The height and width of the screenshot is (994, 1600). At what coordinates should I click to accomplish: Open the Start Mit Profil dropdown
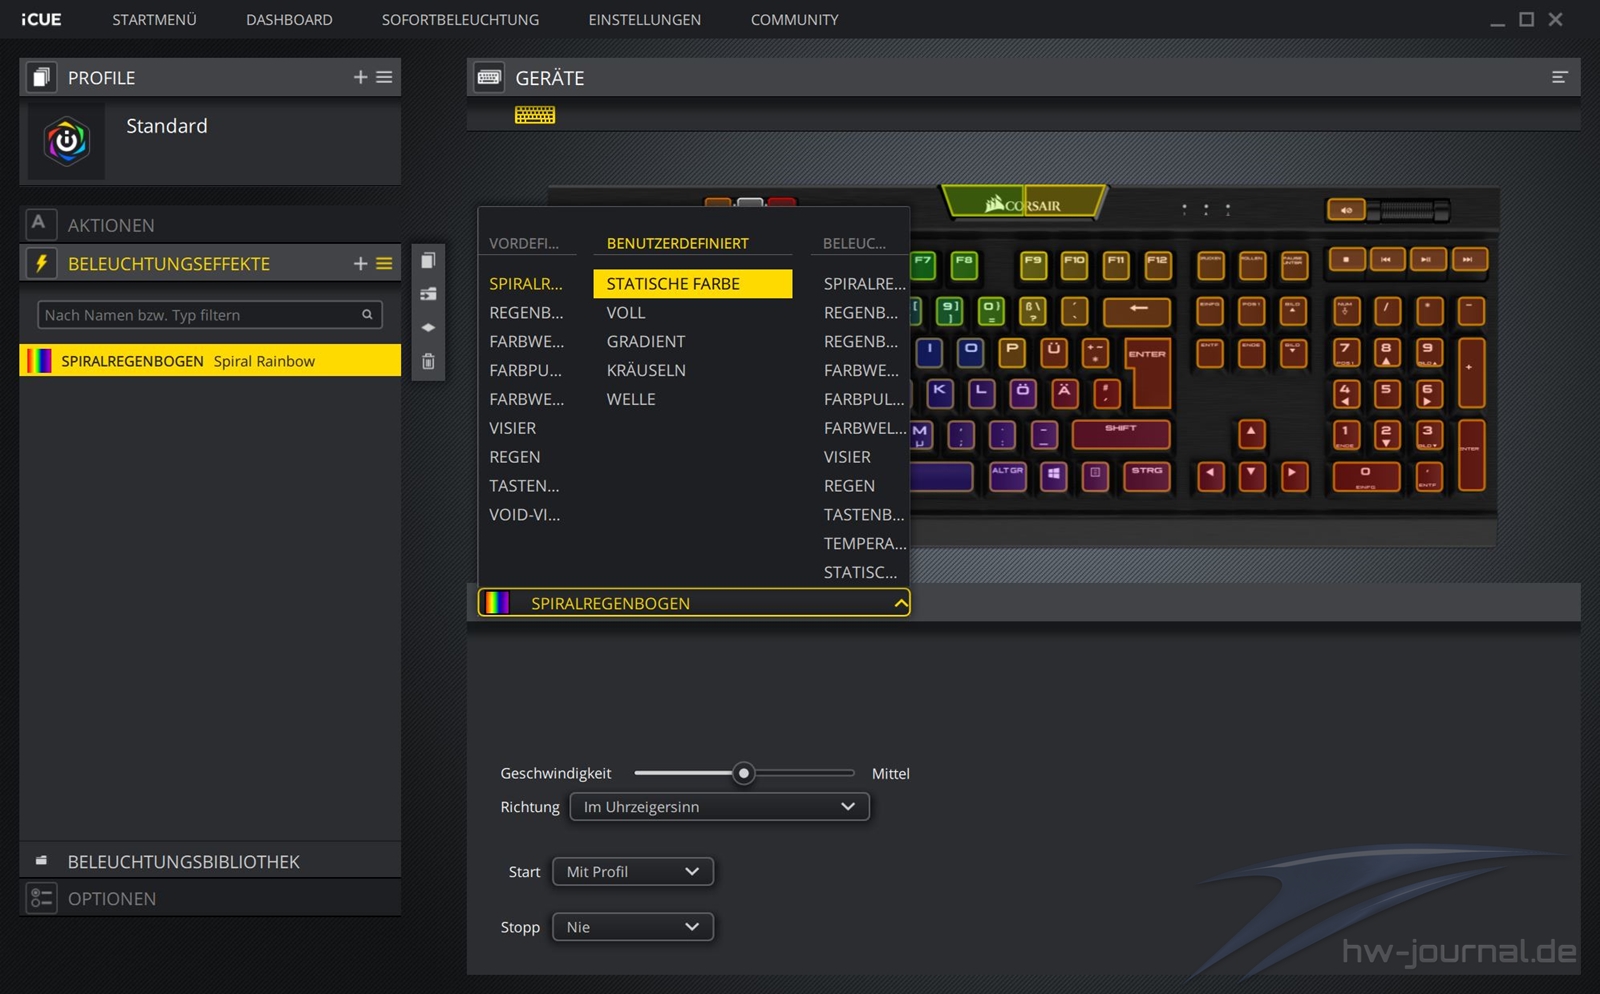click(632, 872)
